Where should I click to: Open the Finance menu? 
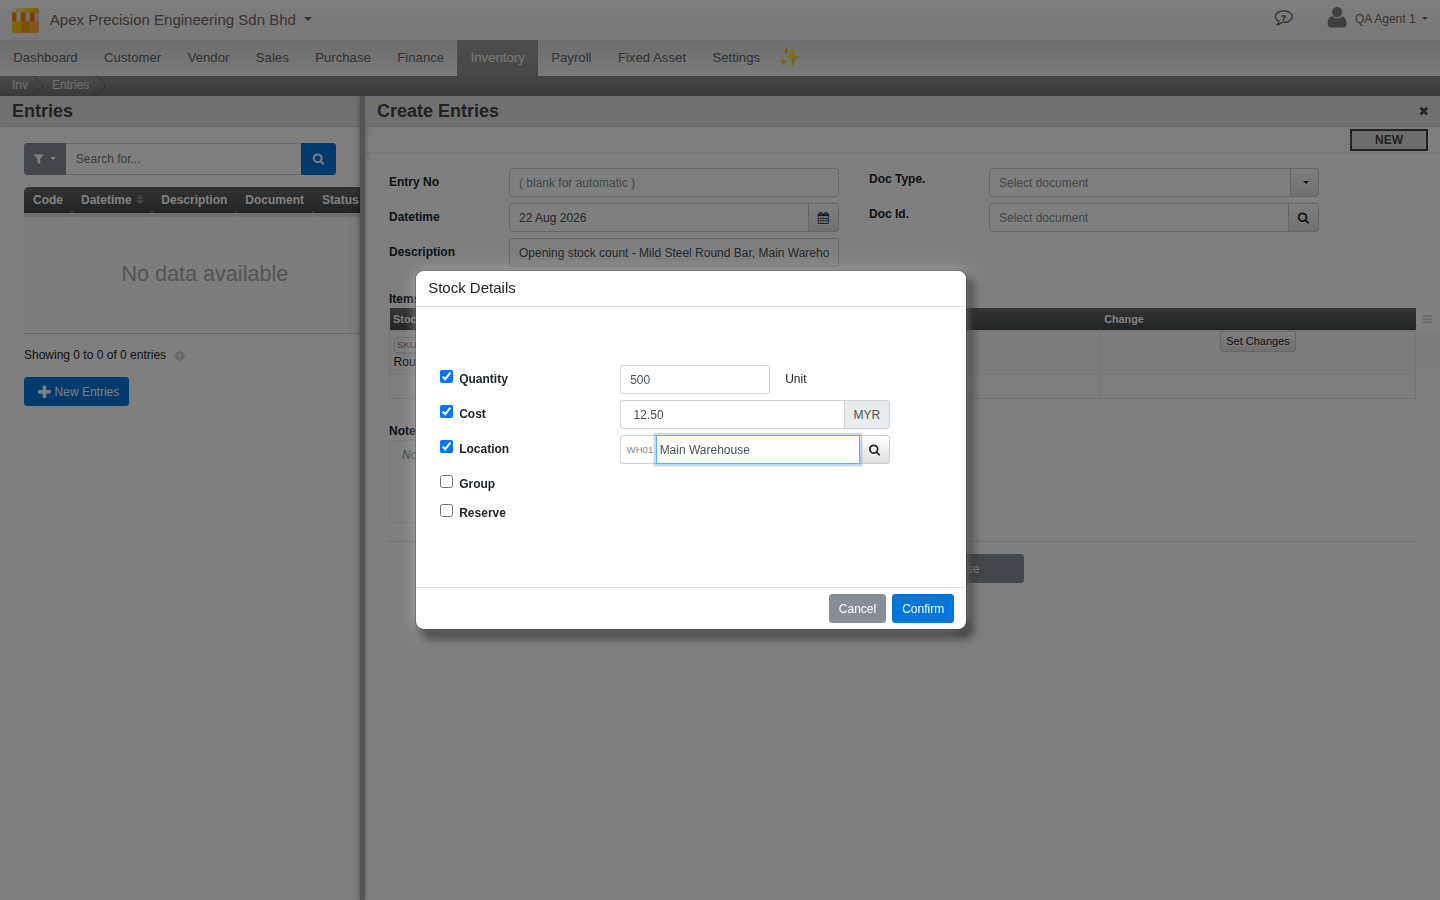(x=420, y=58)
